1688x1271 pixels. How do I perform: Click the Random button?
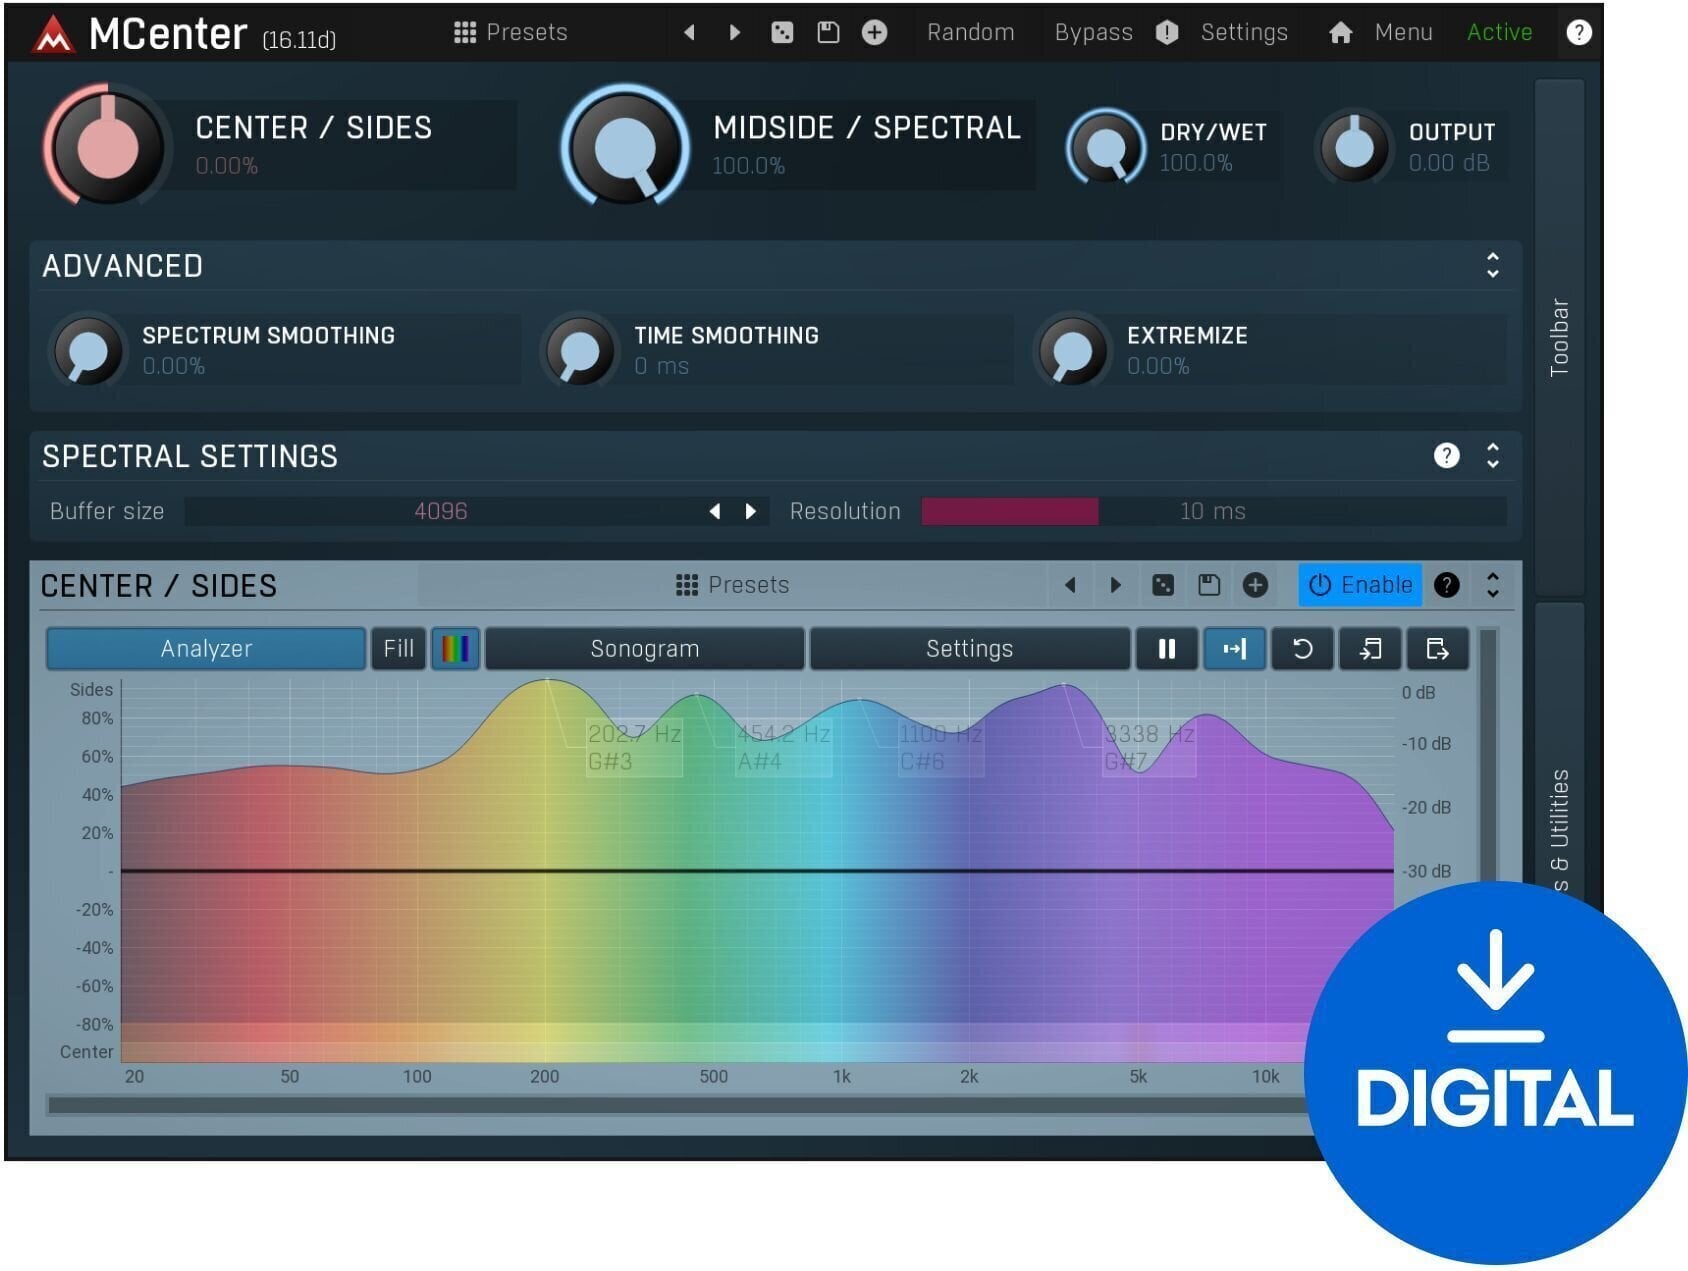pos(970,33)
